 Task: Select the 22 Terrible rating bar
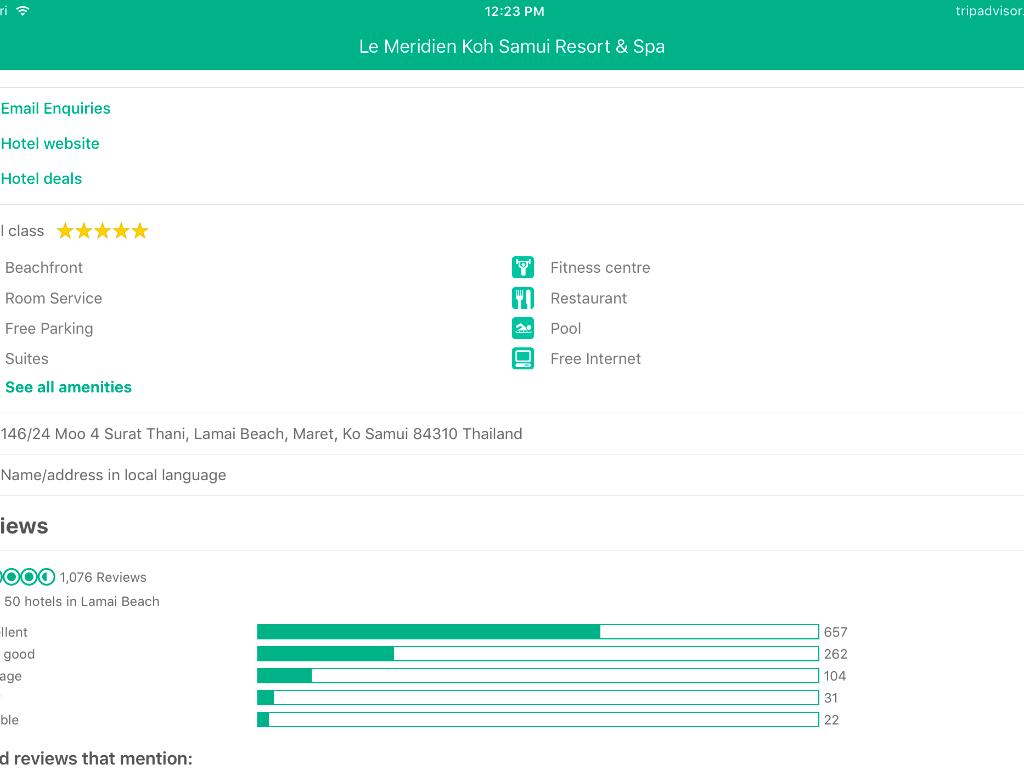[537, 720]
